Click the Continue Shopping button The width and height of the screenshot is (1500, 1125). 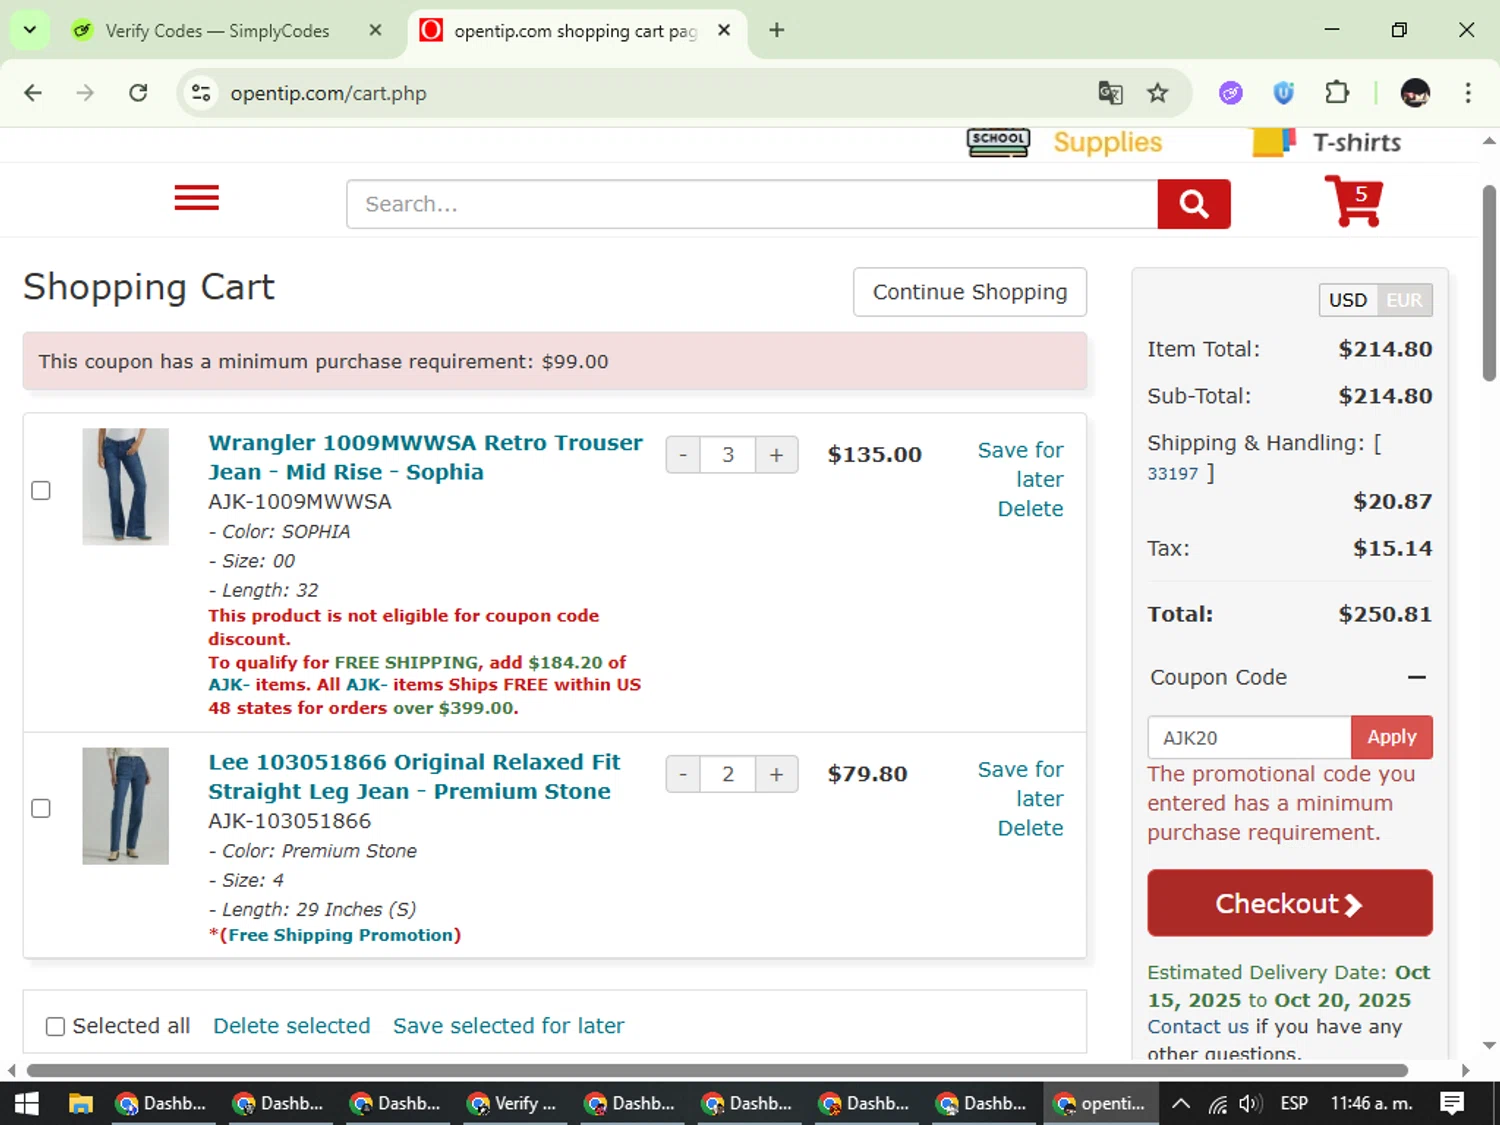click(970, 292)
